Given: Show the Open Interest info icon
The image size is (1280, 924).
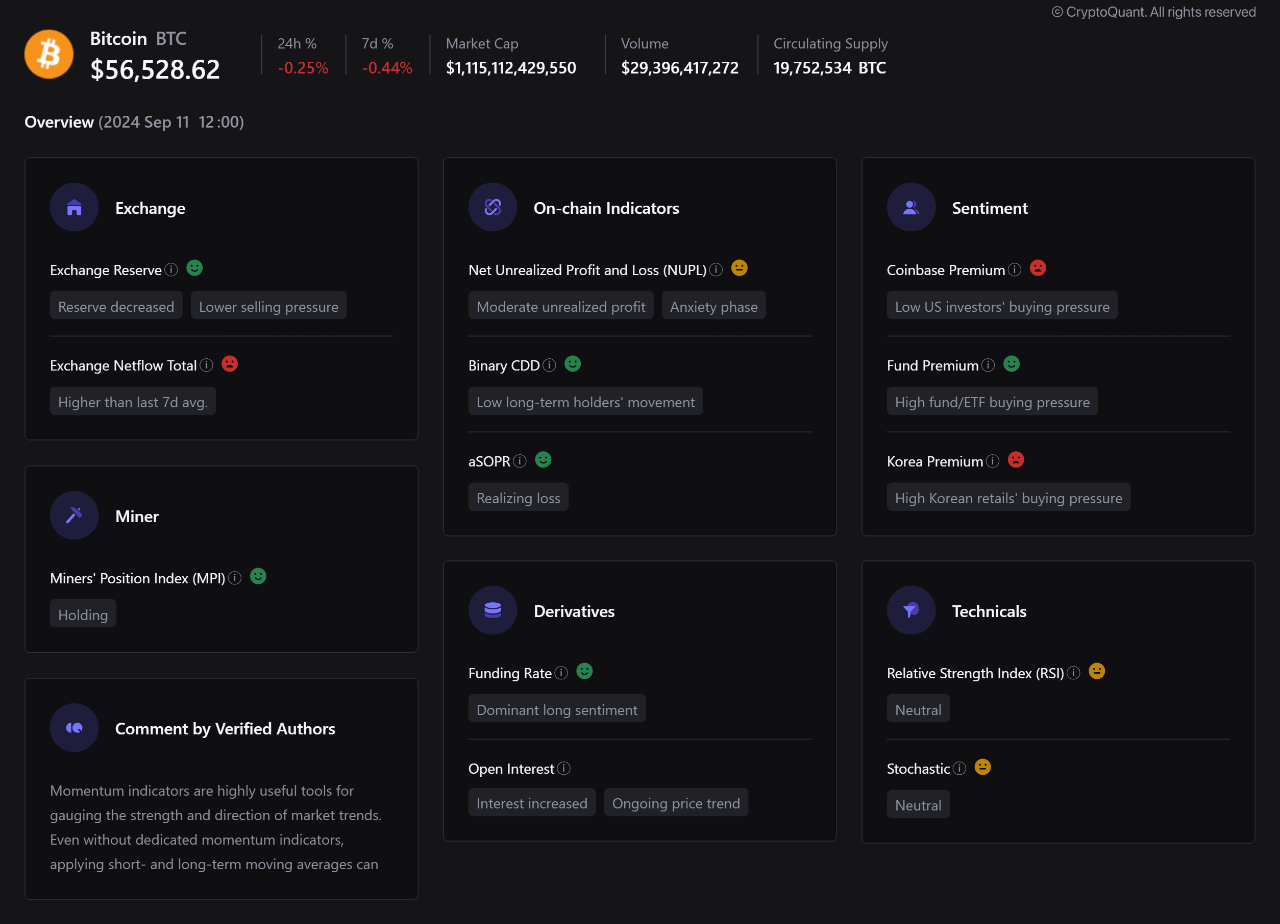Looking at the screenshot, I should [x=564, y=769].
